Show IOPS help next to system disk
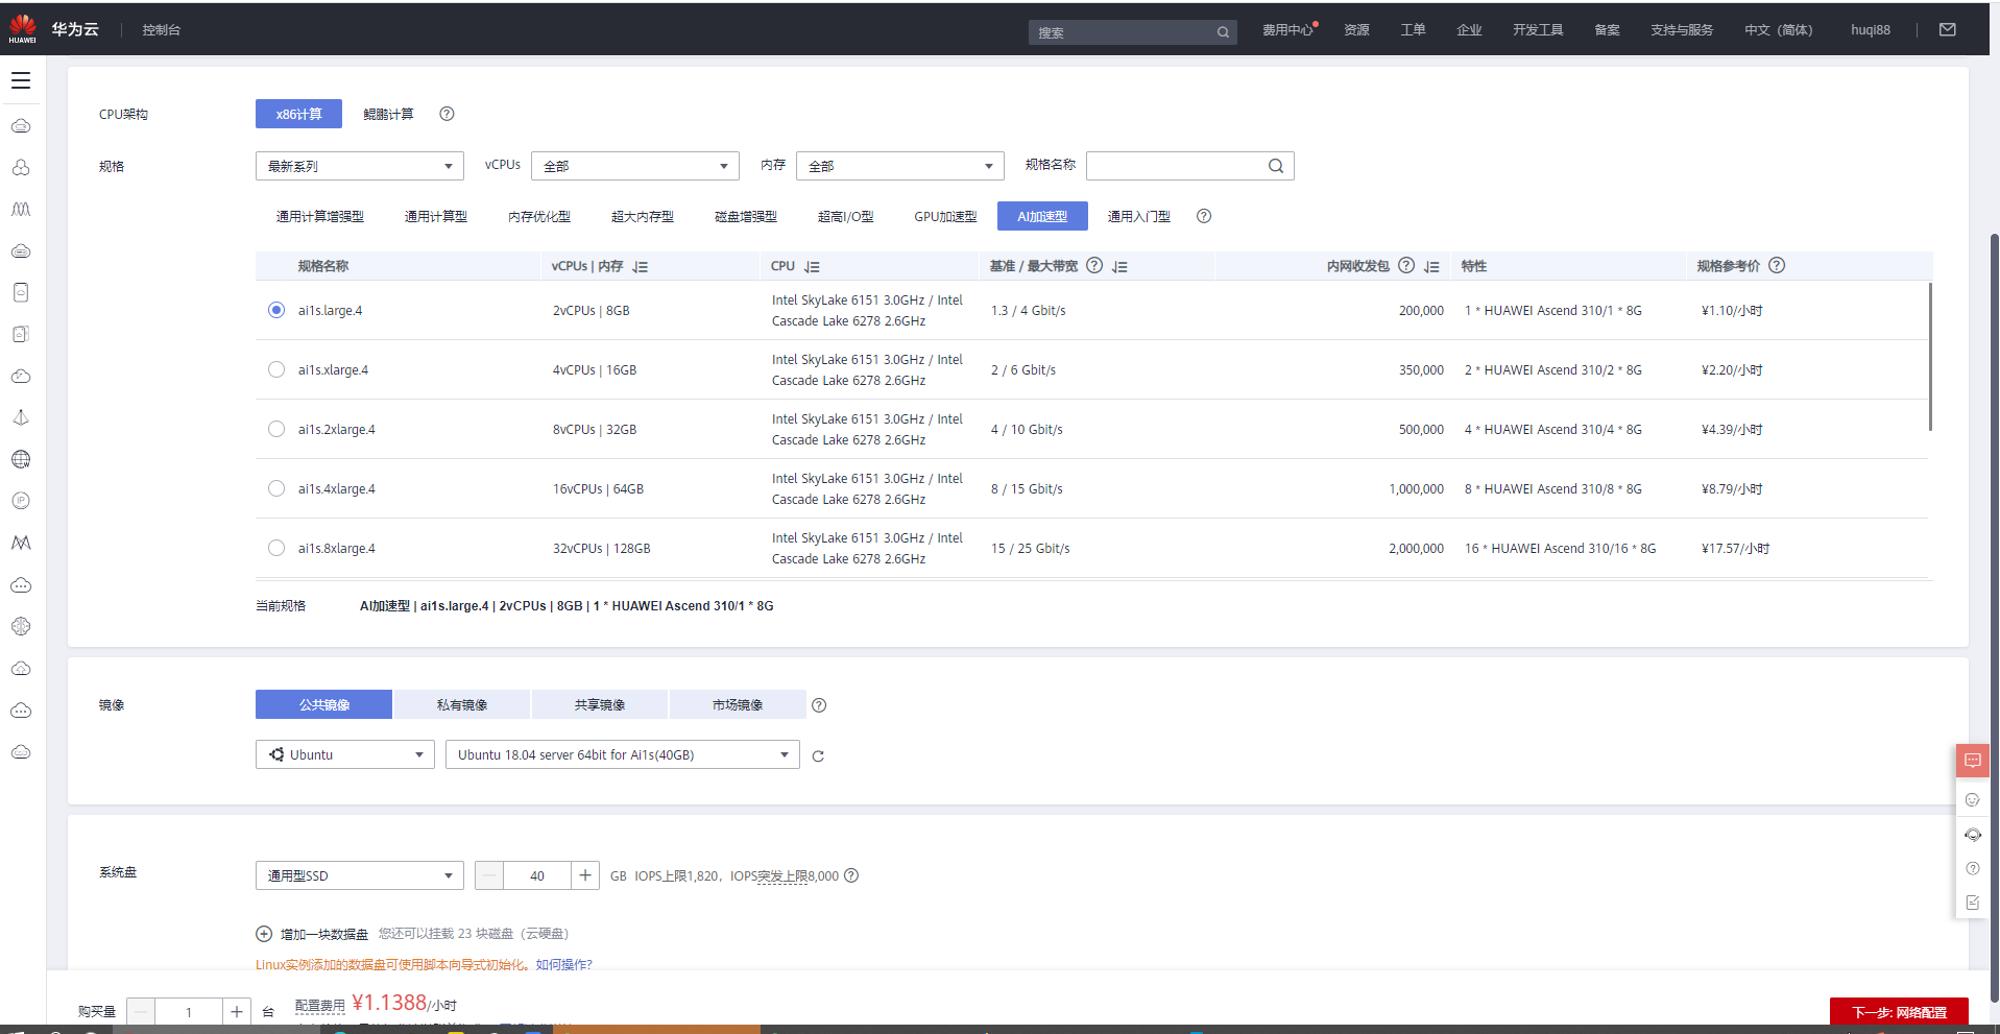The width and height of the screenshot is (2000, 1034). point(851,876)
